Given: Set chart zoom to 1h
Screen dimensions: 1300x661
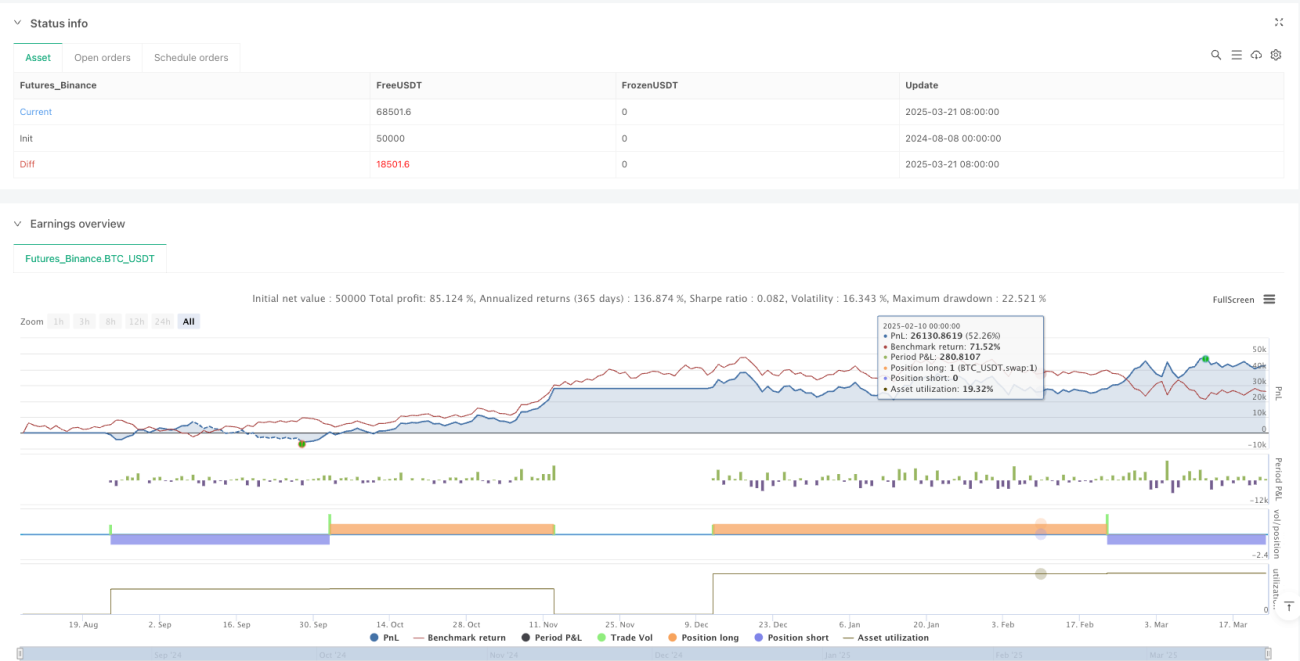Looking at the screenshot, I should pyautogui.click(x=59, y=321).
